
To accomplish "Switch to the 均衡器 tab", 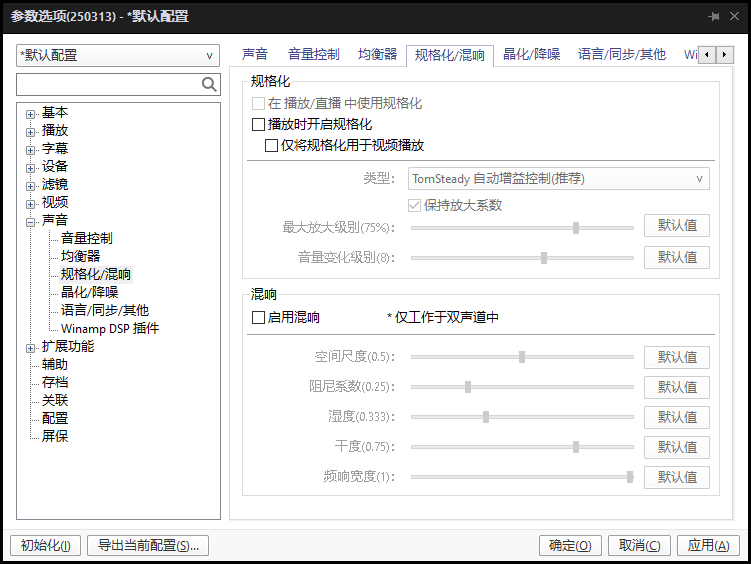I will (x=377, y=54).
